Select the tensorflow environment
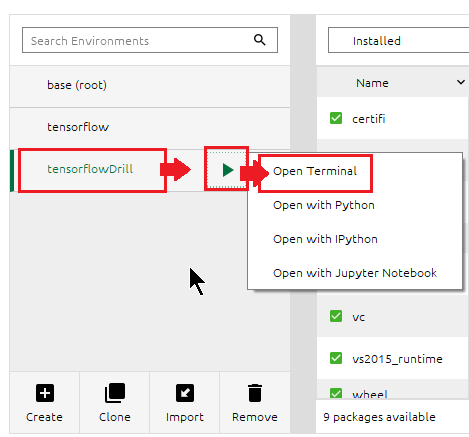469x437 pixels. click(x=150, y=128)
